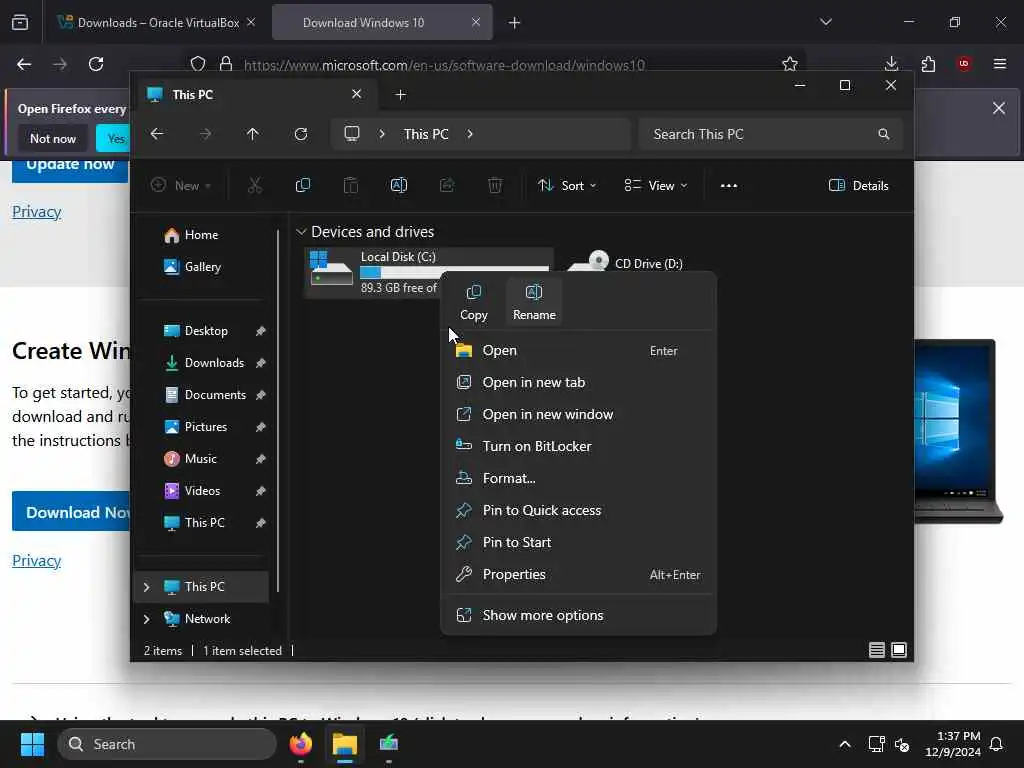Click the Explorer toolbar Copy icon
Screen dimensions: 1024x768
coord(303,186)
